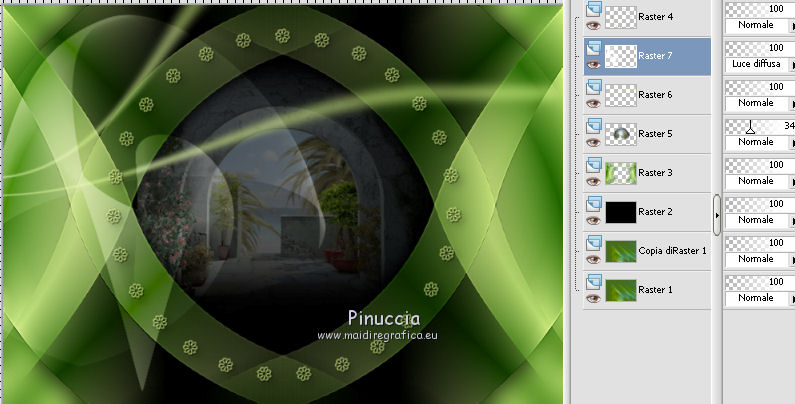Click the layers palette splitter handle arrow

[717, 215]
